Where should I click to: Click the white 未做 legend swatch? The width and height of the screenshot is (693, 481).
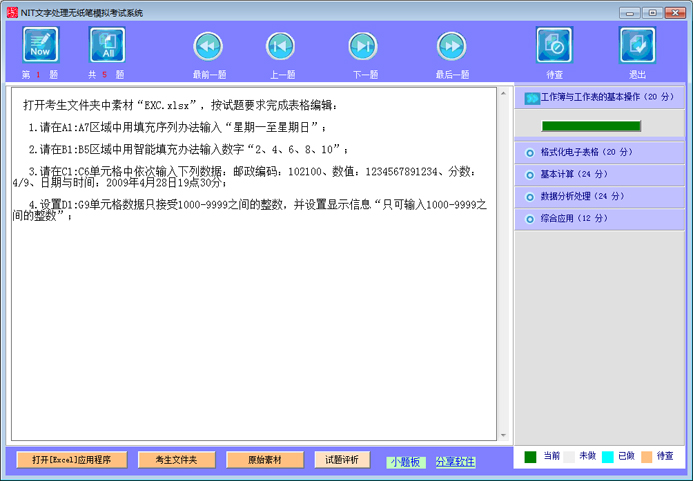[569, 457]
